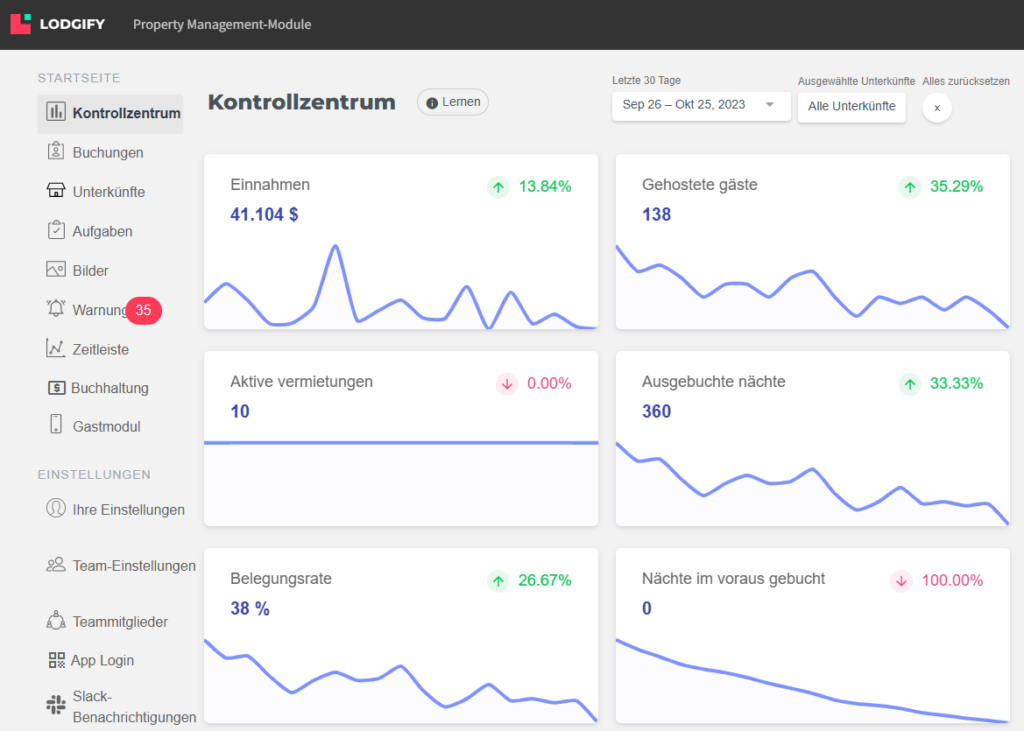Click the Sep 26 – Okt 25, 2023 date text
Screen dimensions: 1024x731
tap(684, 105)
